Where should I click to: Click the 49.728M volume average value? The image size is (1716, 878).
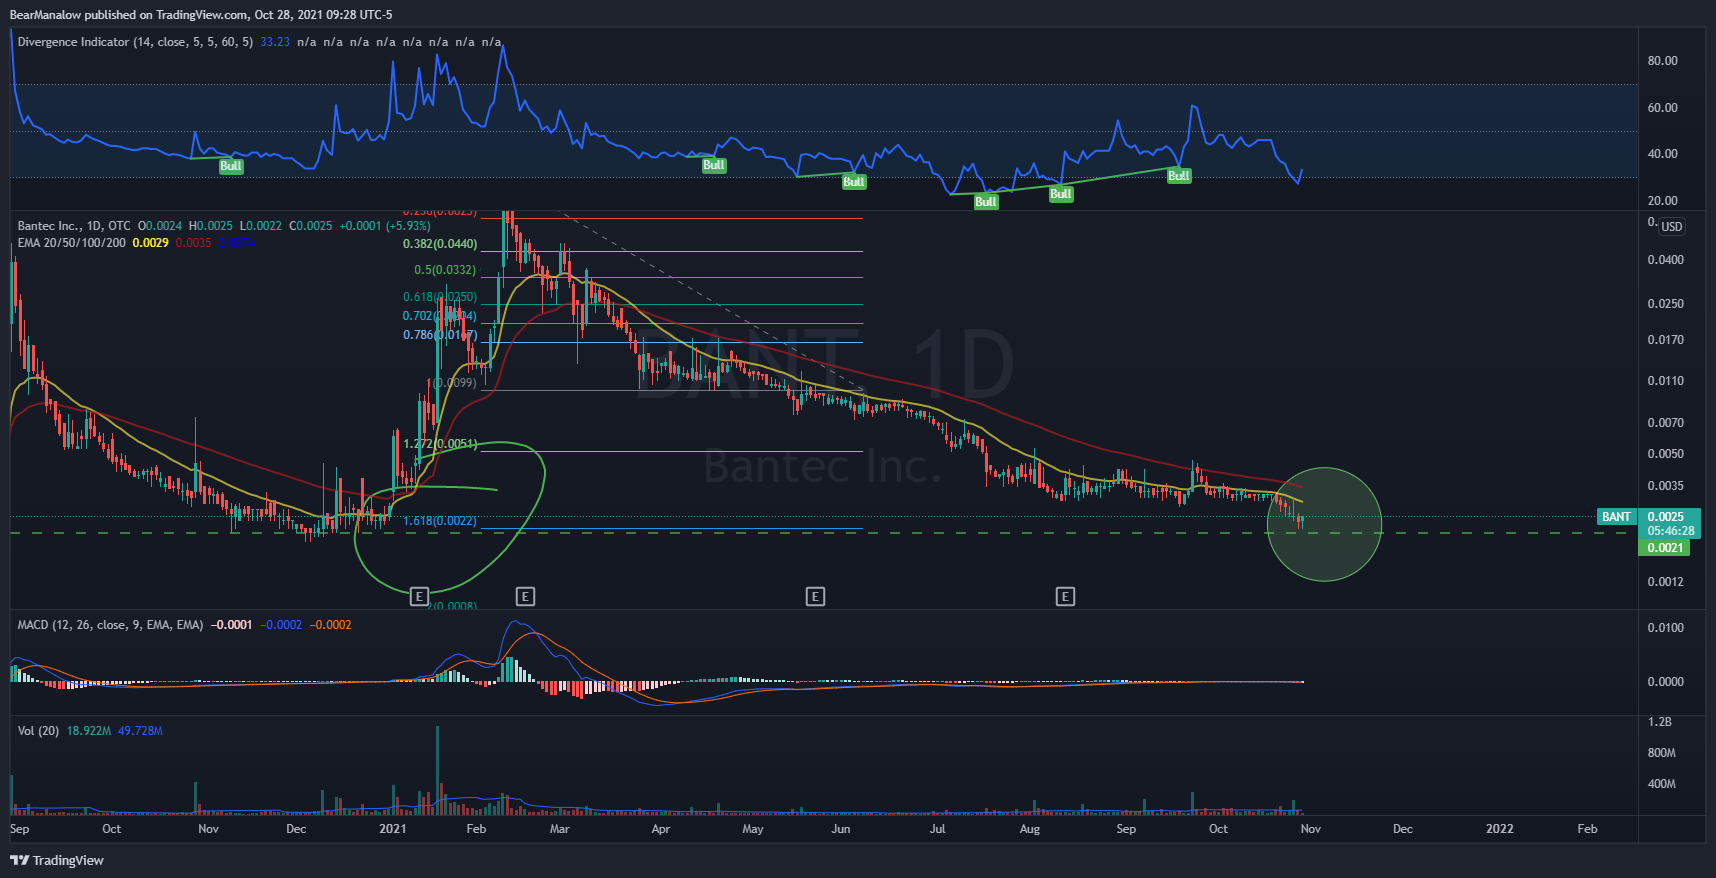coord(140,731)
